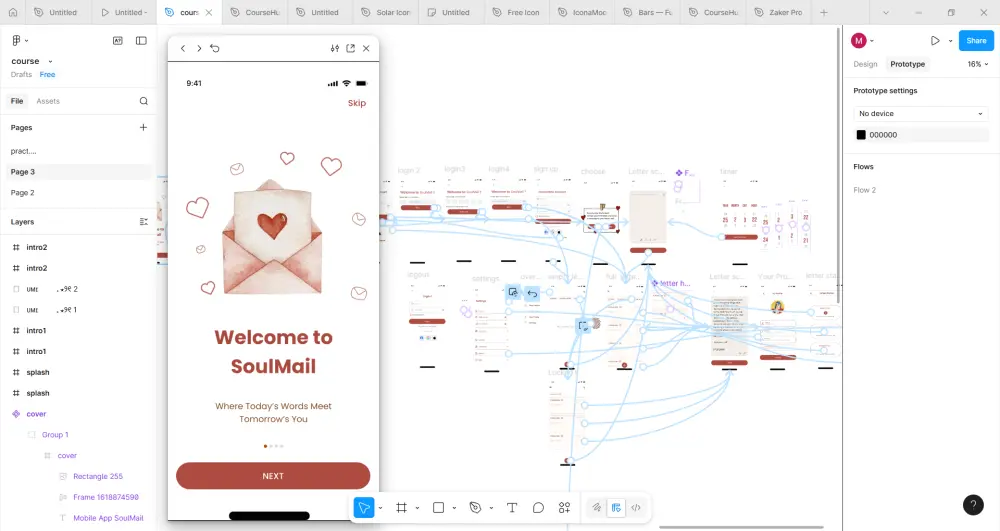Click the Present play icon
This screenshot has width=1000, height=531.
click(x=935, y=41)
